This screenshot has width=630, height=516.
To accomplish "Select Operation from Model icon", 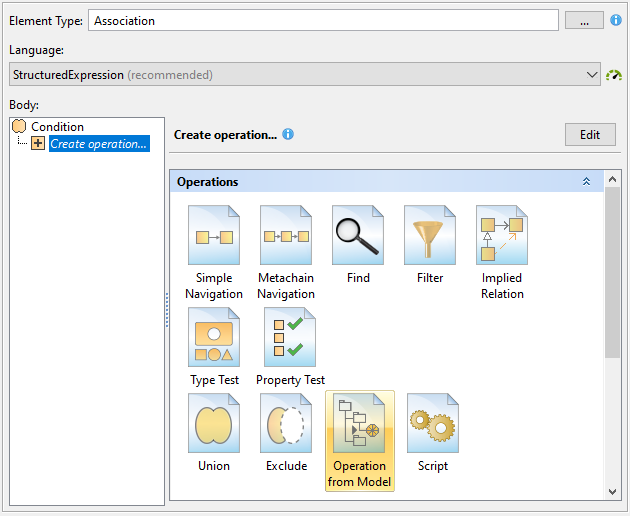I will [359, 424].
